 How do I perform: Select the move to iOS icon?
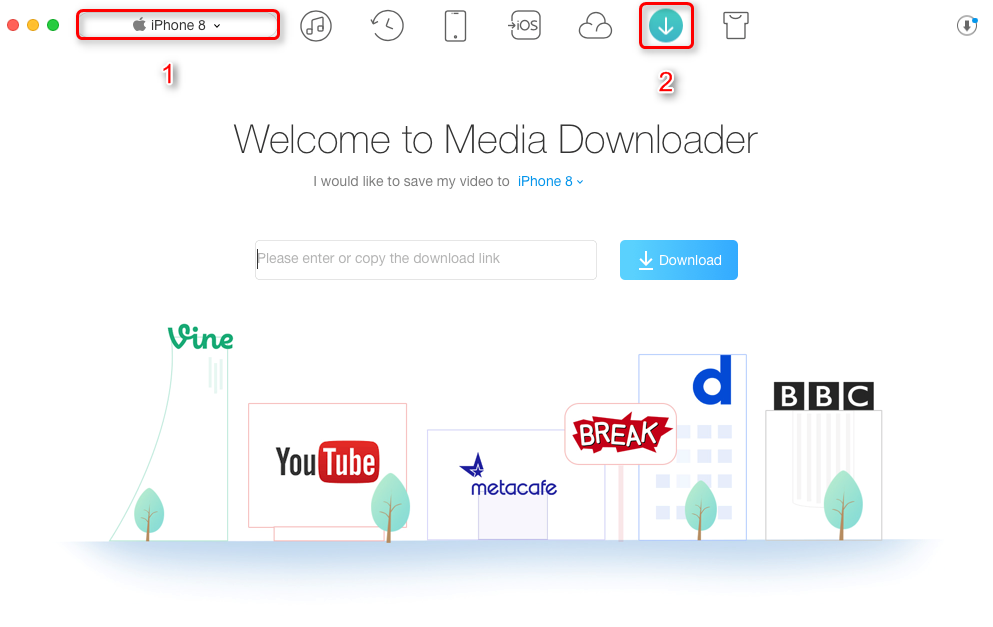tap(524, 25)
